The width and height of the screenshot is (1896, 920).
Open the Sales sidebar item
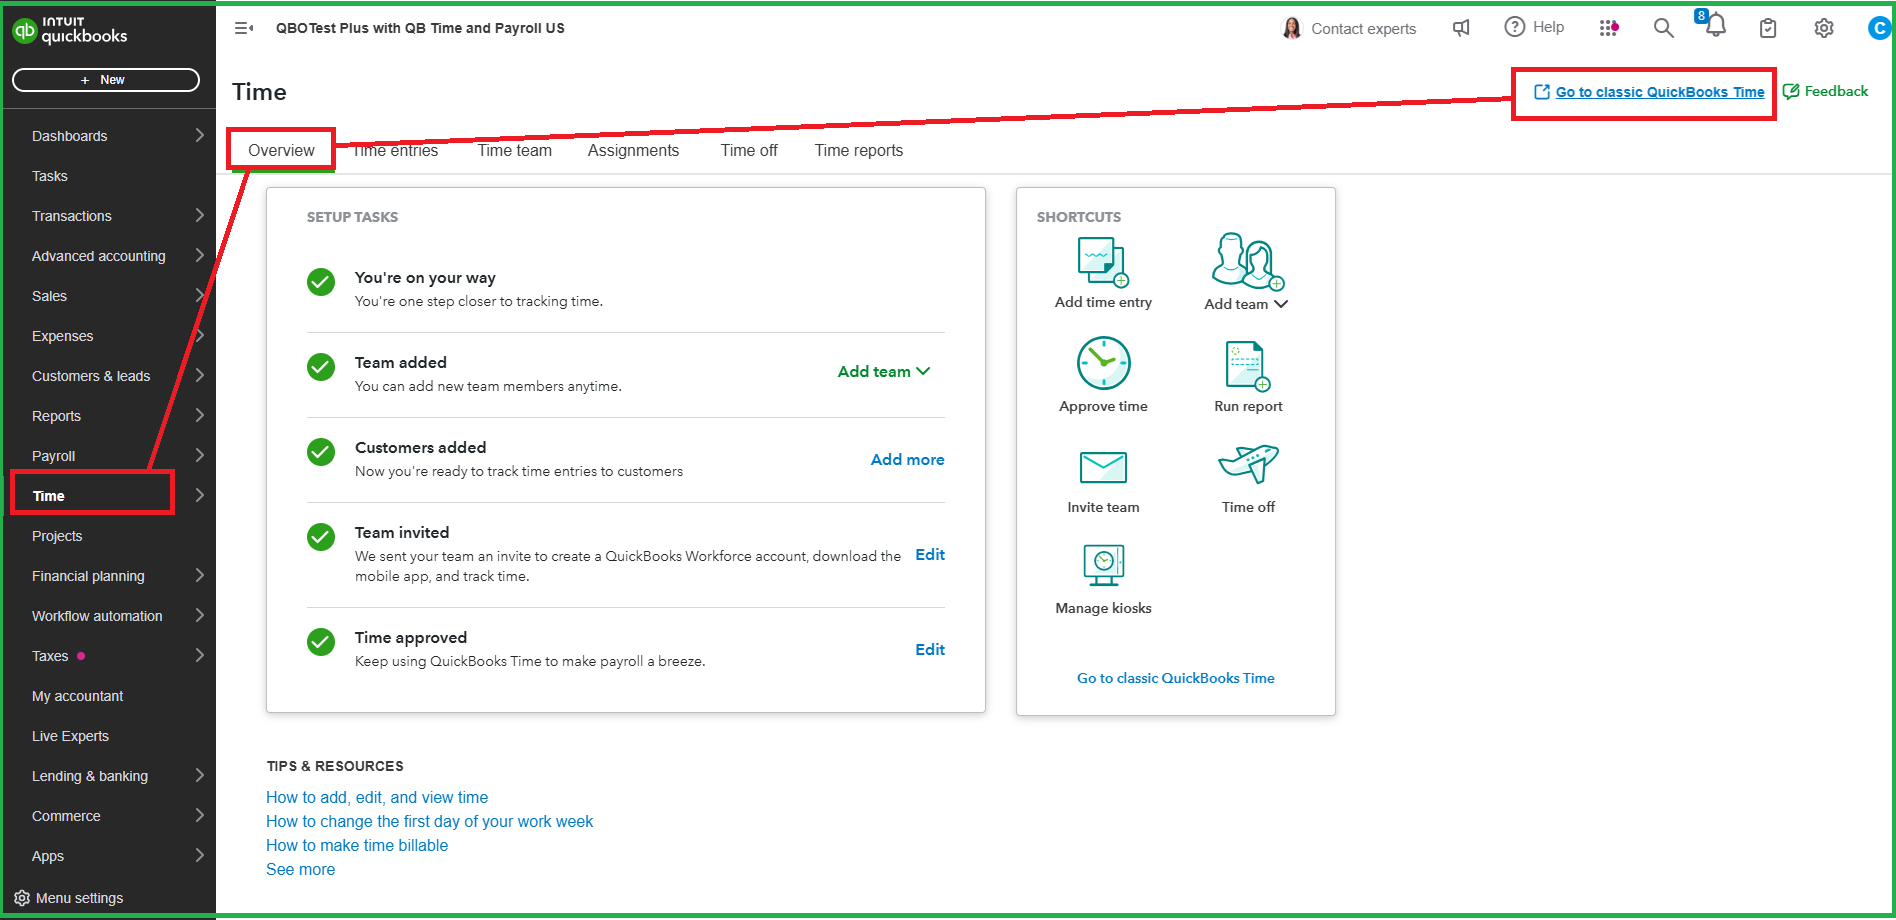[x=49, y=296]
